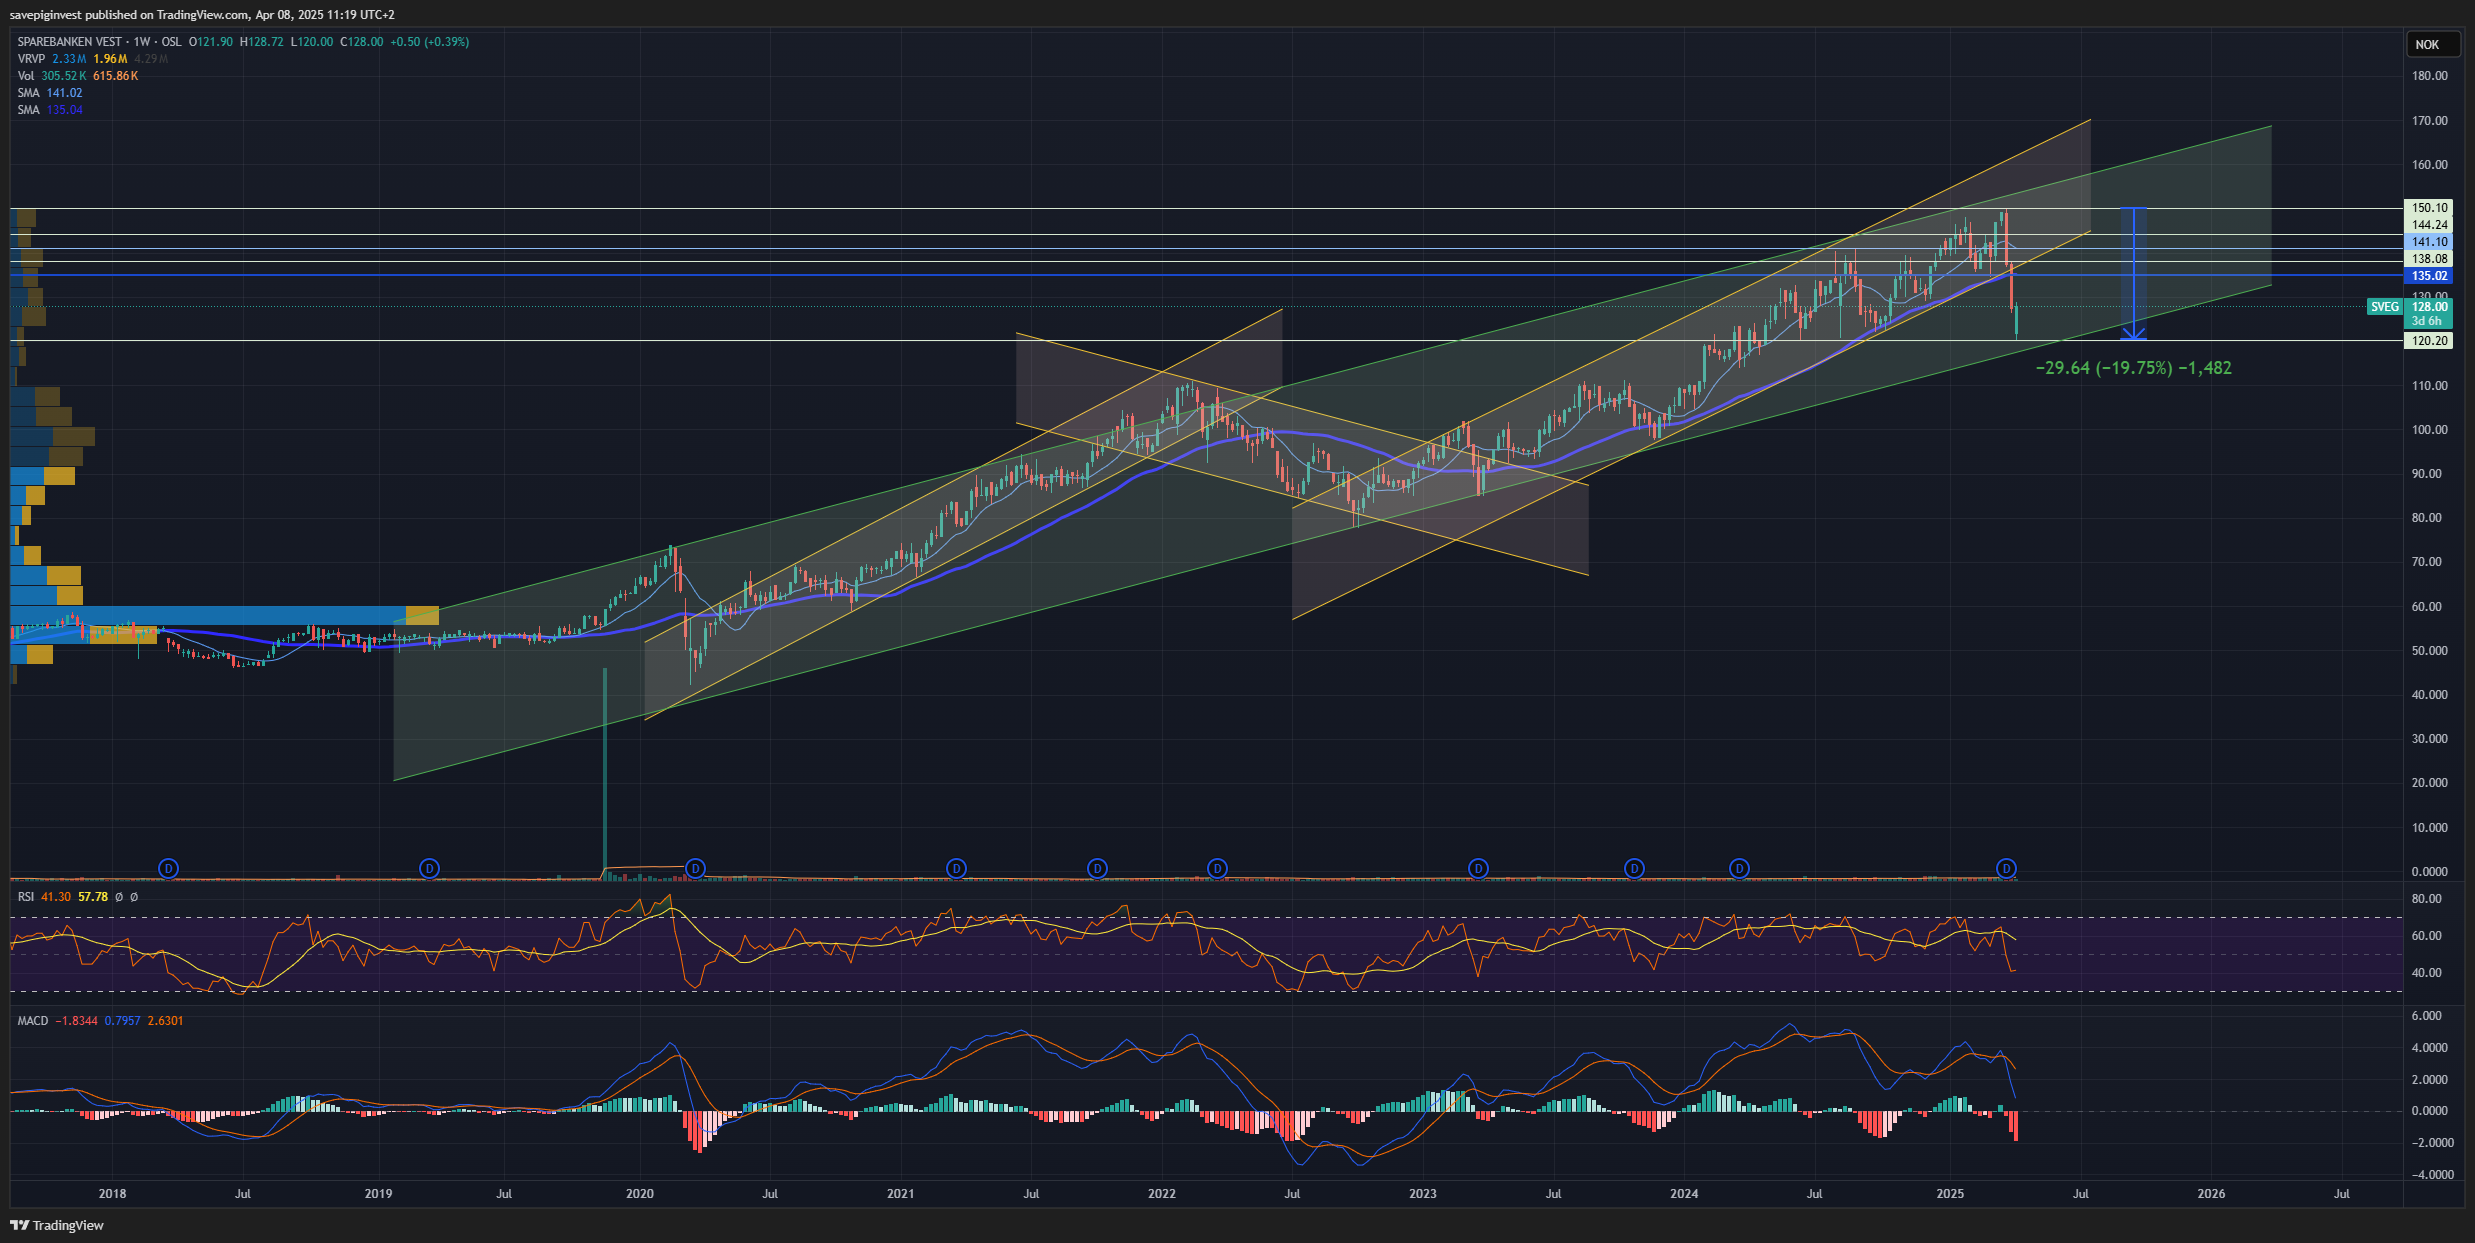
Task: Select the dividend marker in autumn 2021
Action: tap(1097, 868)
